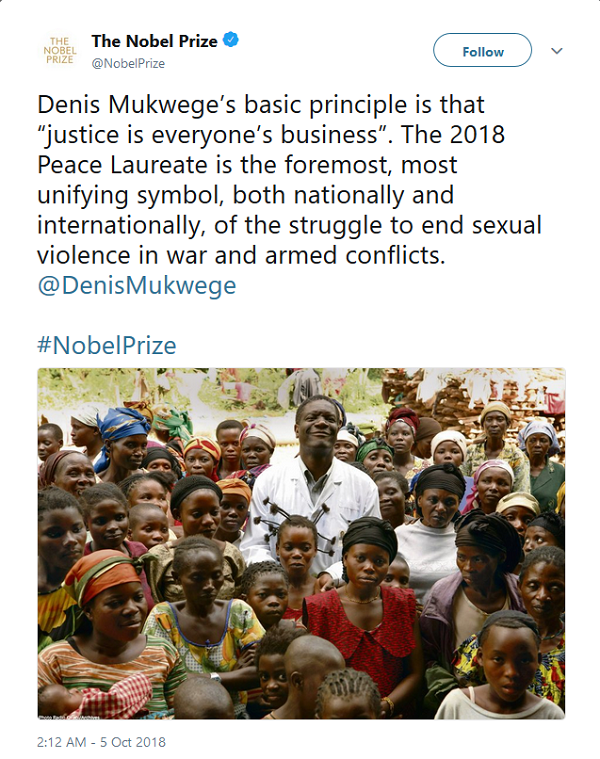Click the woman wearing blue headscarf
600x759 pixels.
point(121,440)
